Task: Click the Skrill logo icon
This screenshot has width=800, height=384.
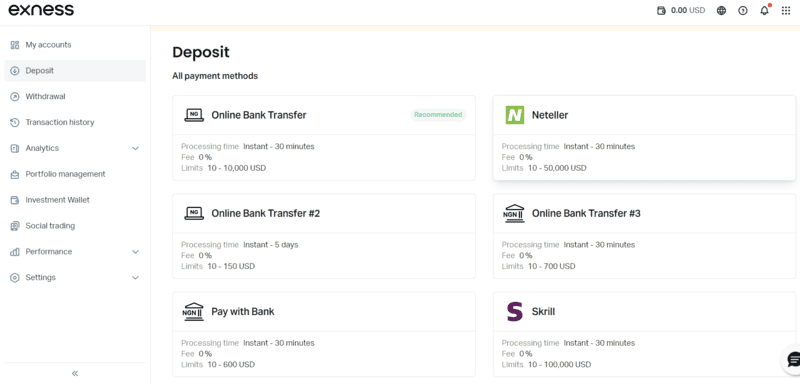Action: 515,312
